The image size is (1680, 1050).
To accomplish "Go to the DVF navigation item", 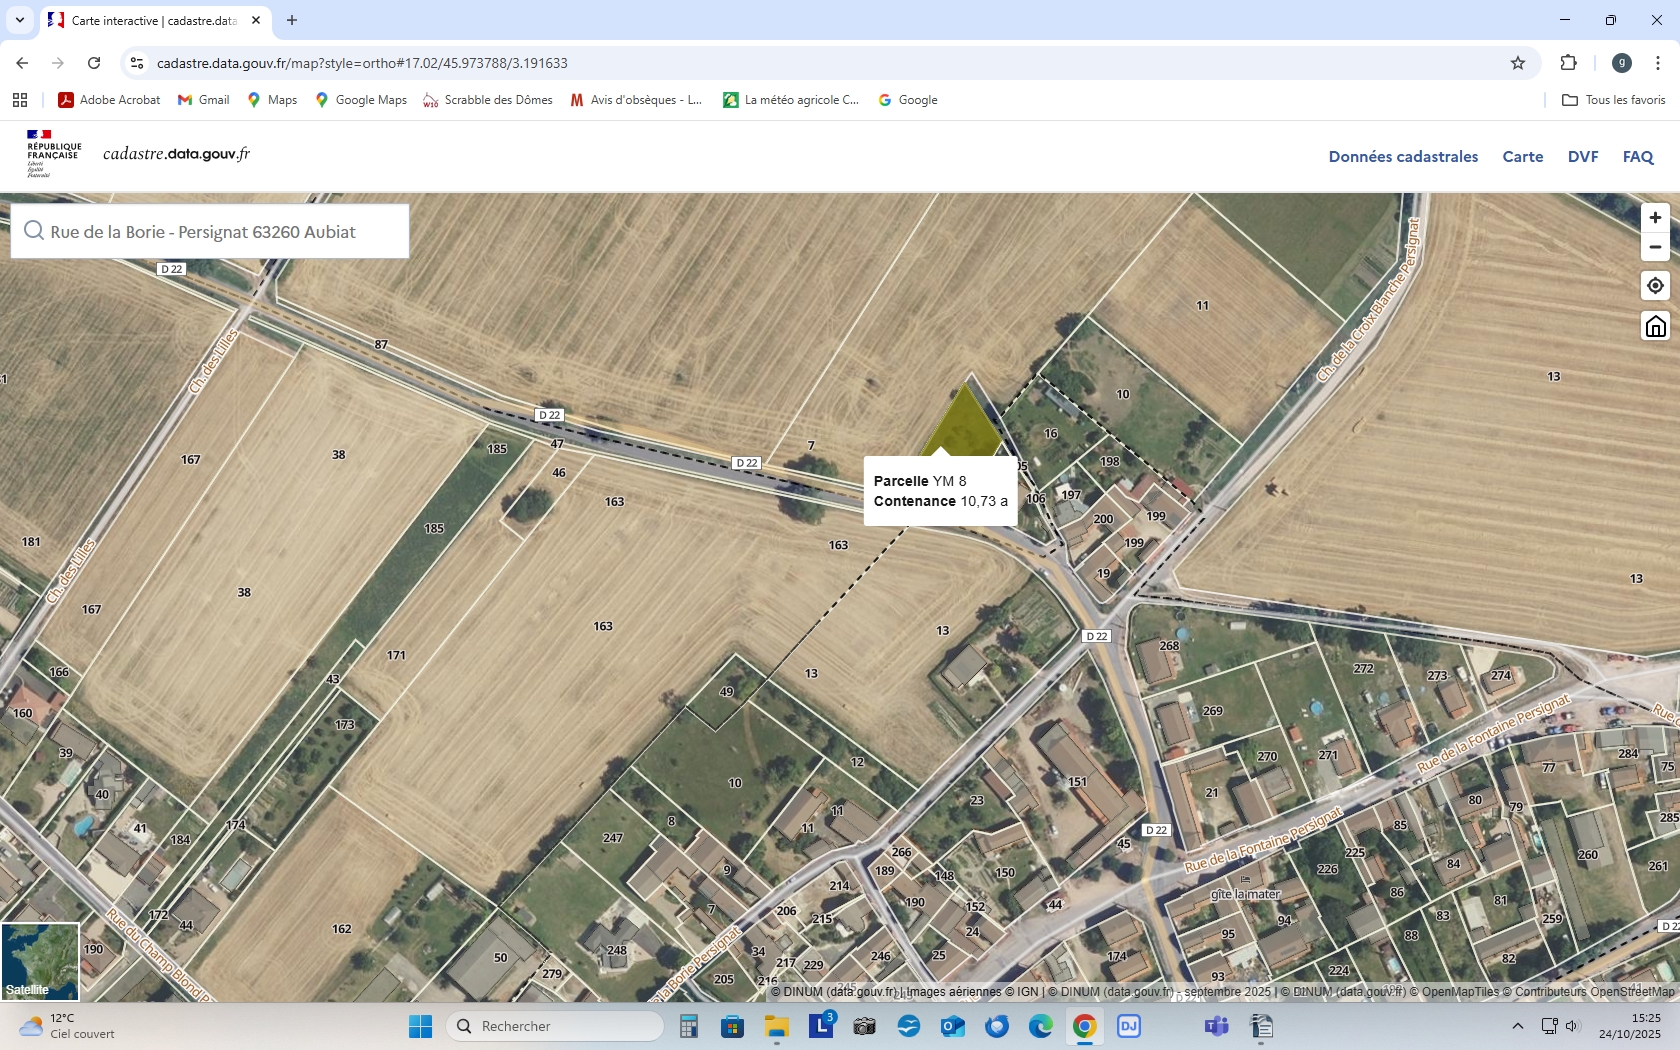I will click(x=1582, y=157).
